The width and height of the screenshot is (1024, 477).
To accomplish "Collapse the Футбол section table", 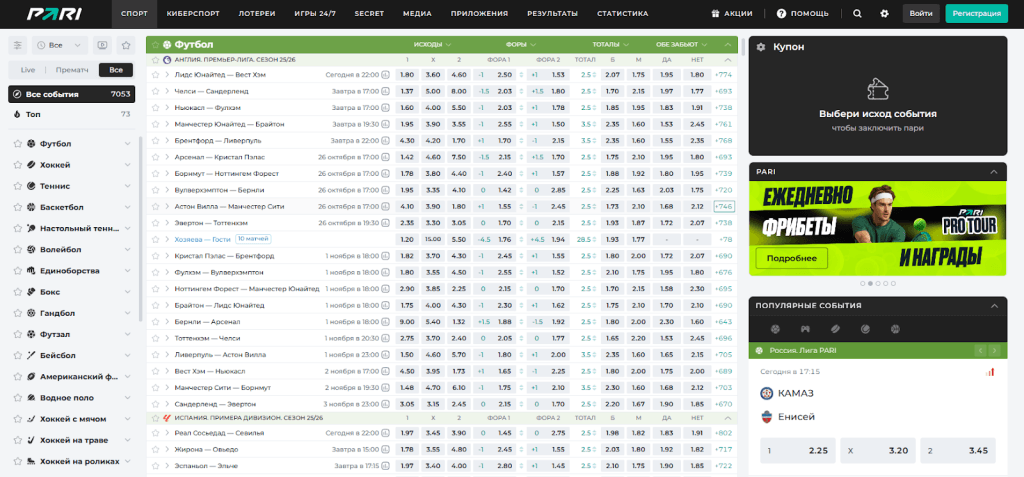I will (728, 45).
